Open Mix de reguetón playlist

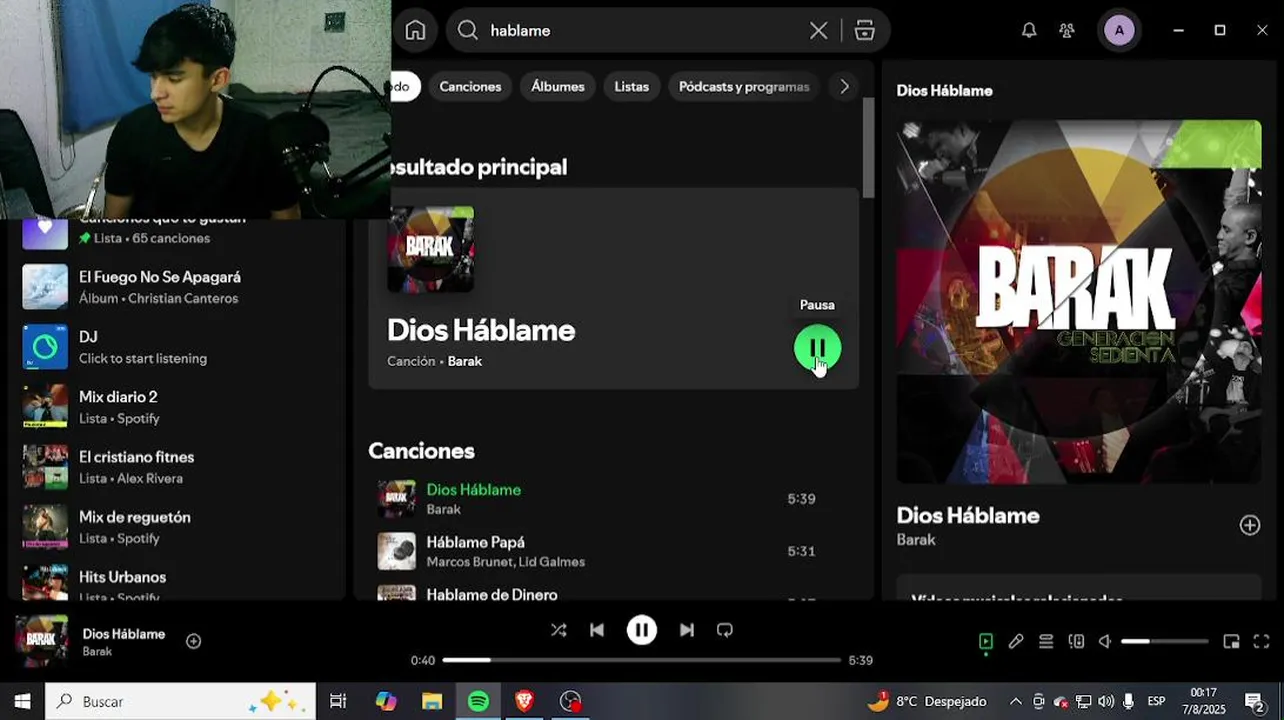[x=175, y=527]
